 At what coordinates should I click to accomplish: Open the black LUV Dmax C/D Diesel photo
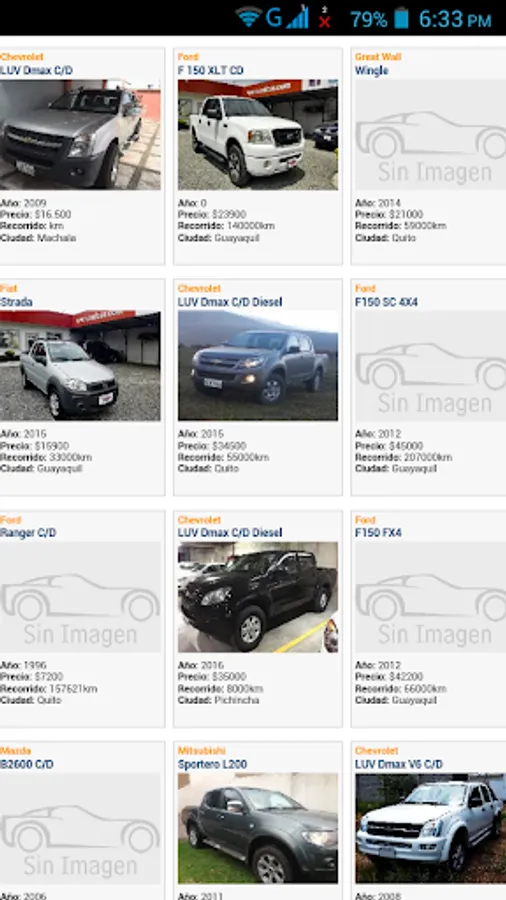click(258, 598)
